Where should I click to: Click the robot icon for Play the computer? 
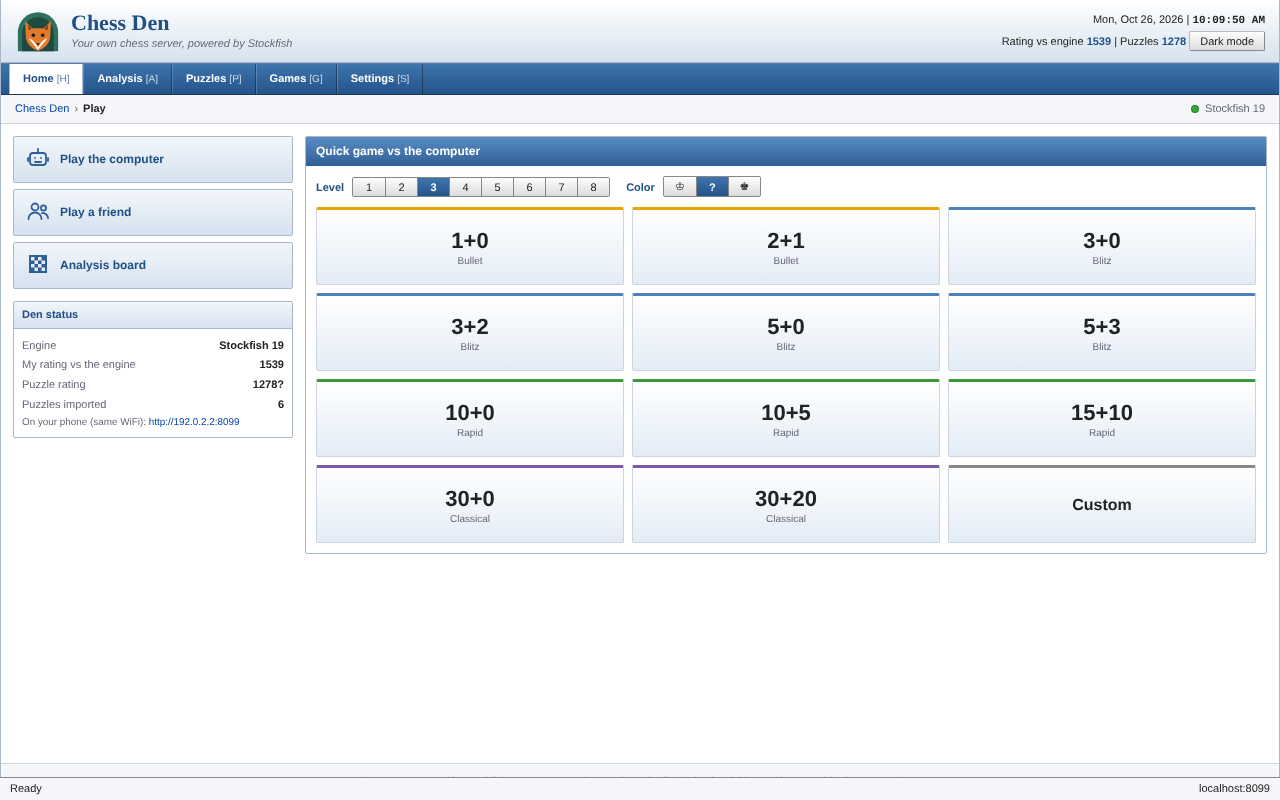point(38,159)
